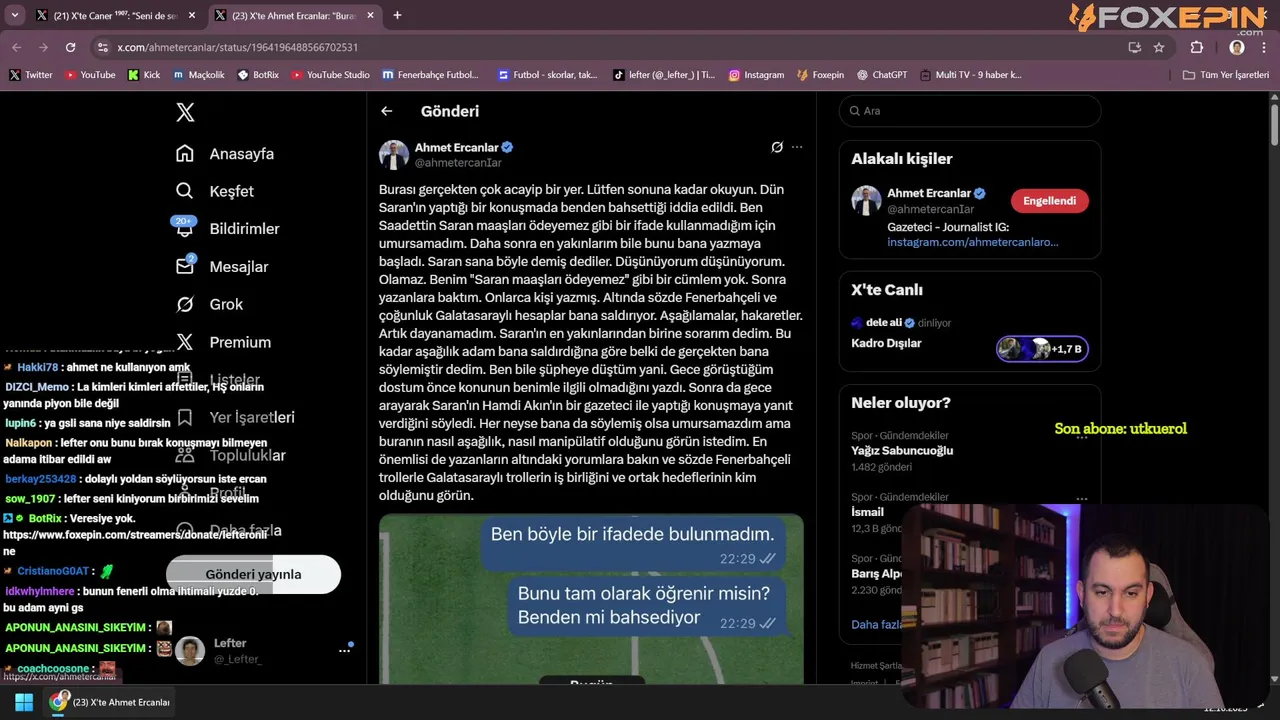Open Lefter account menu dots

click(x=344, y=650)
